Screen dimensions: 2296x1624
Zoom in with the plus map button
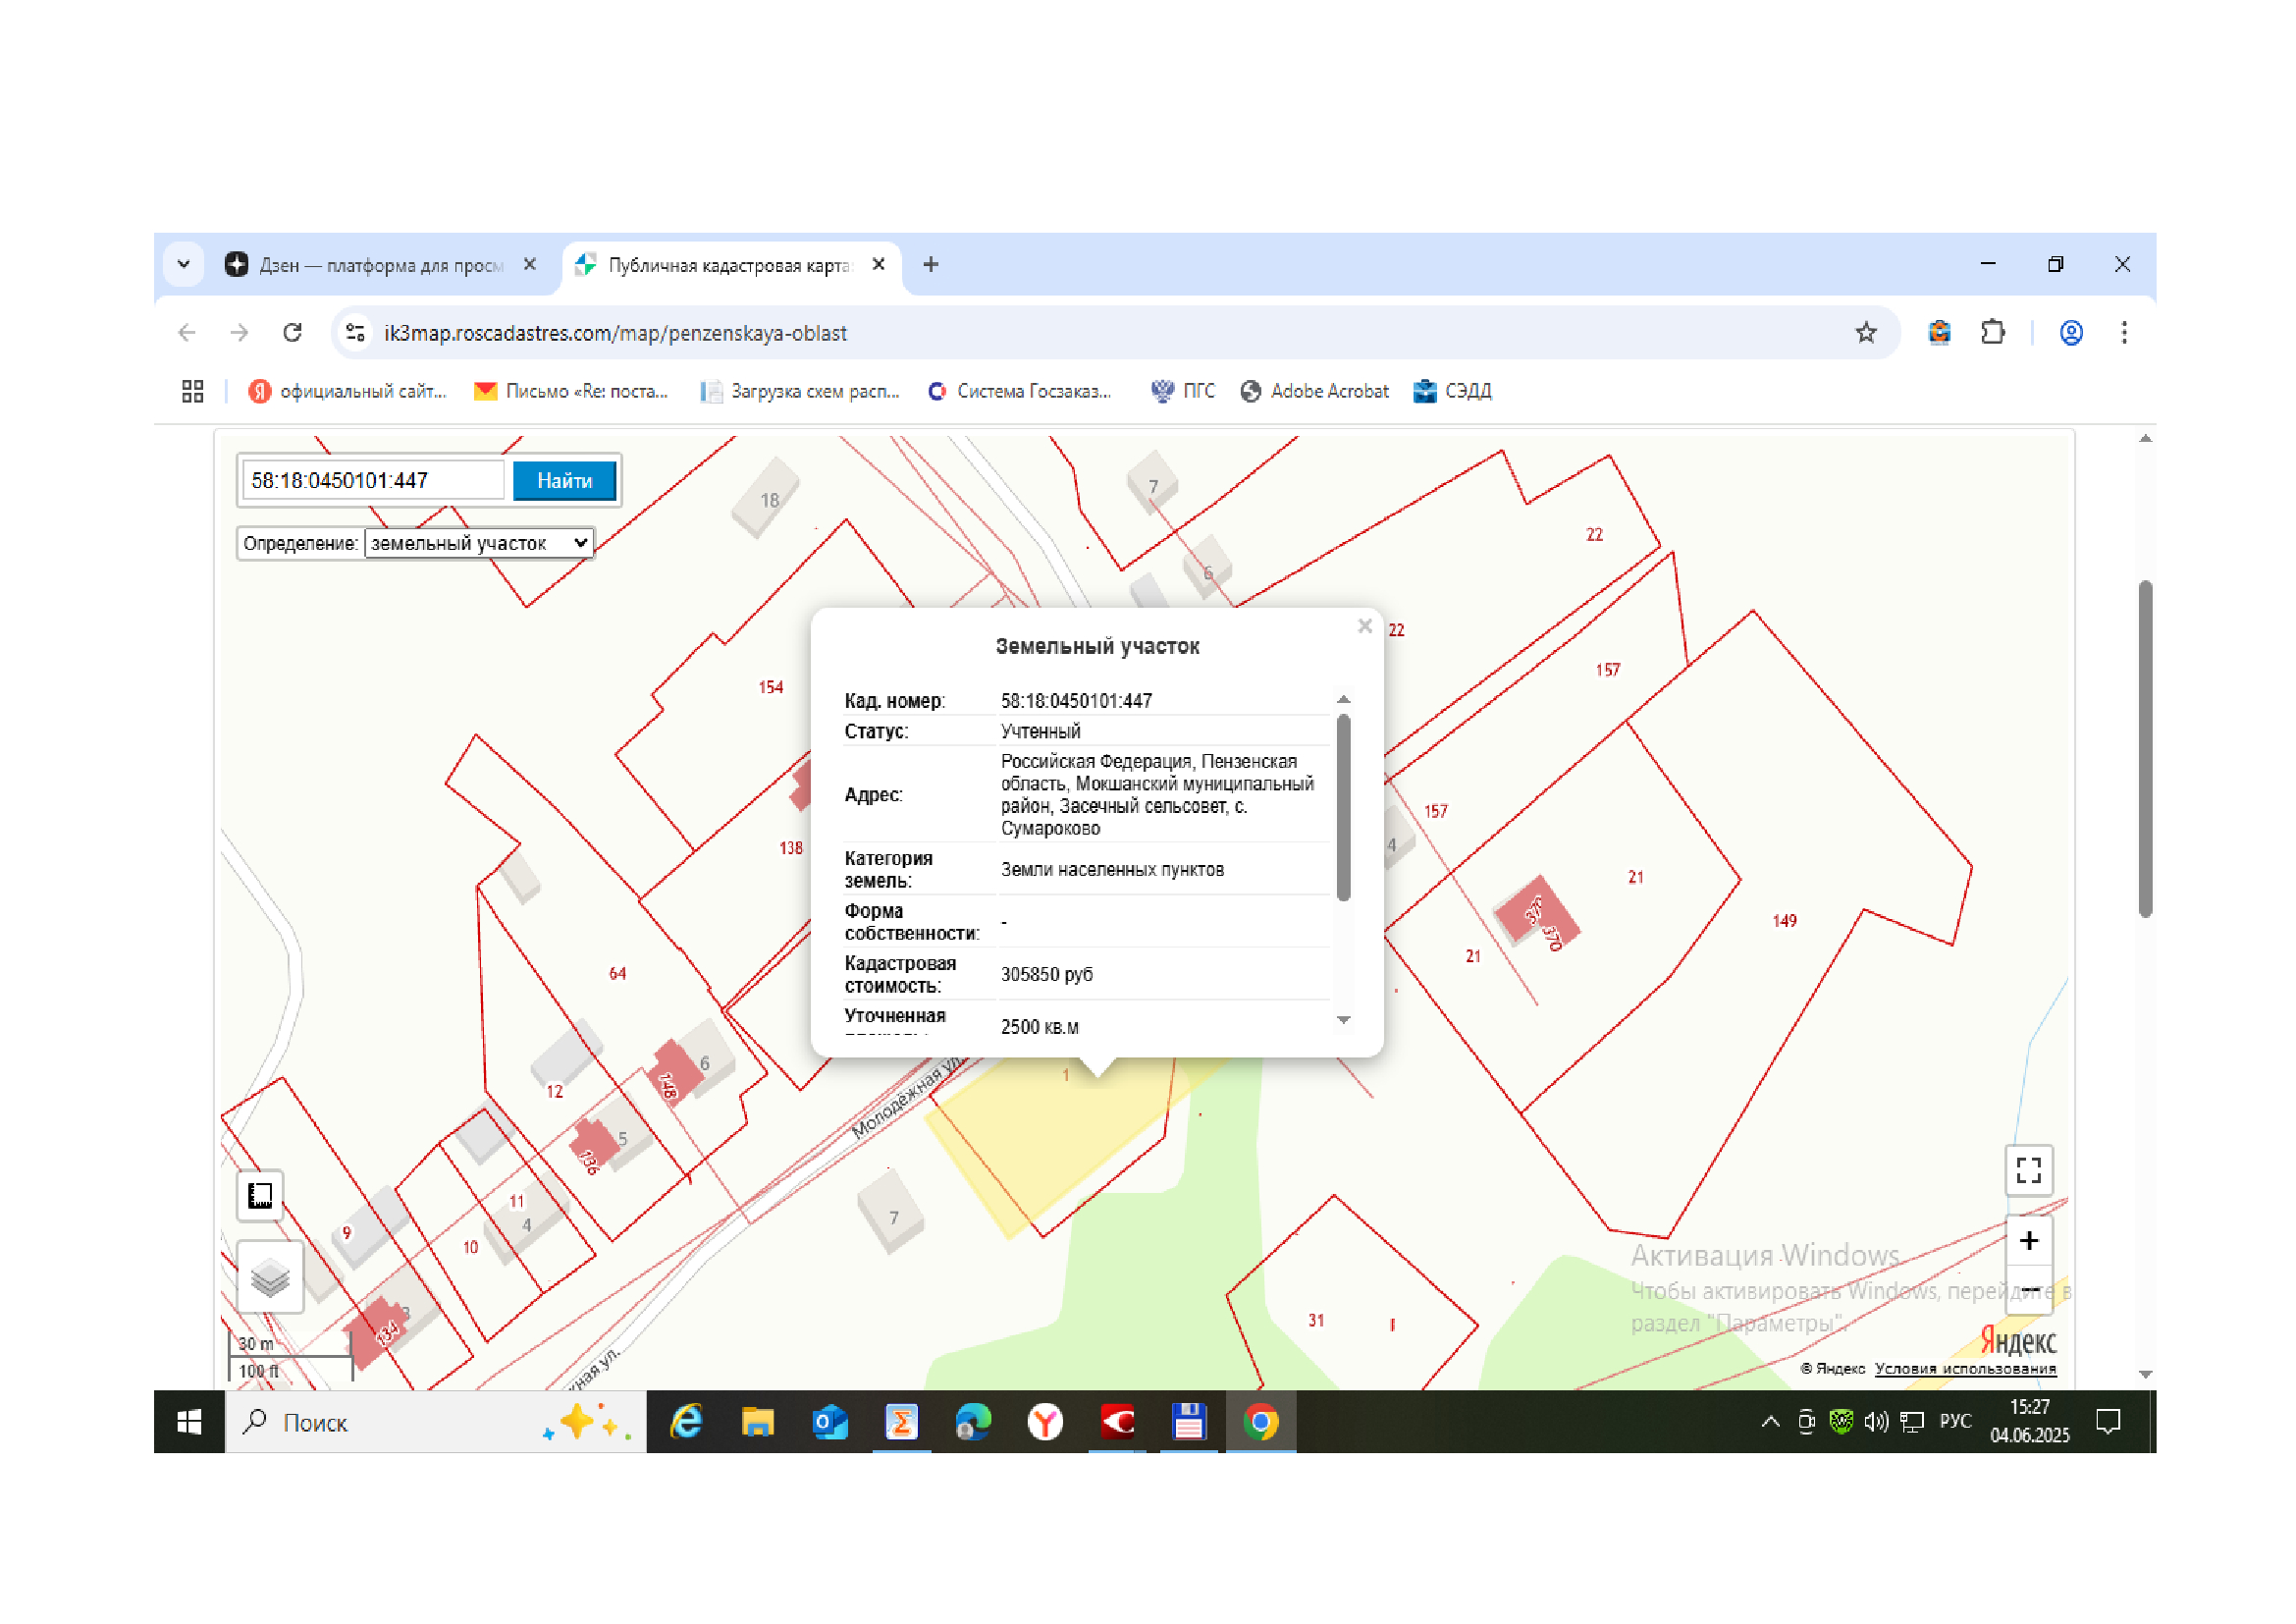[2028, 1241]
